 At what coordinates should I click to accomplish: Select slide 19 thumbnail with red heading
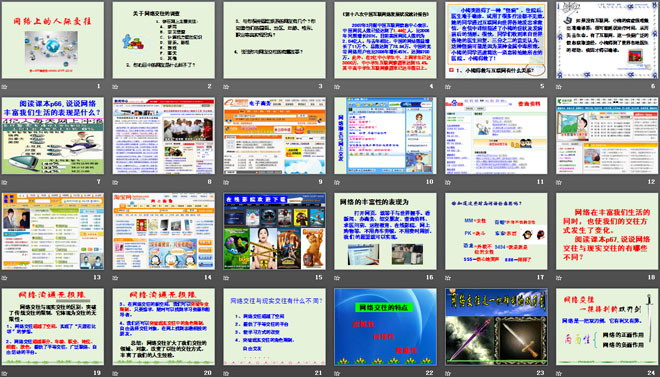click(53, 327)
